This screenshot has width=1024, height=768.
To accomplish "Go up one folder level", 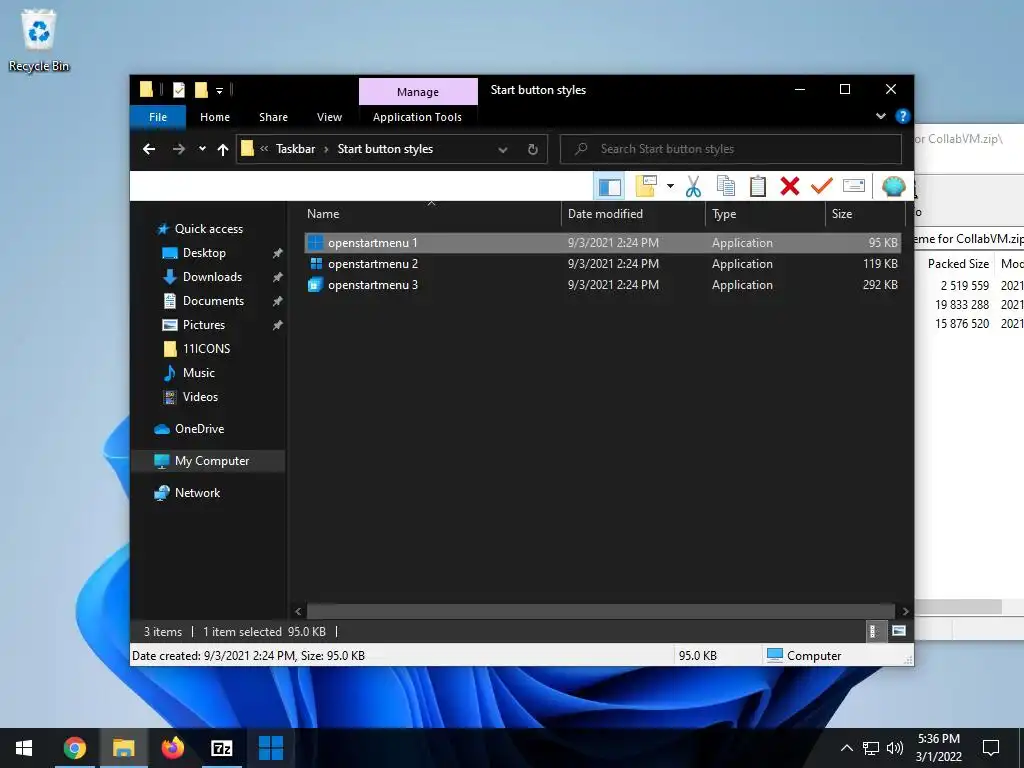I will tap(223, 150).
